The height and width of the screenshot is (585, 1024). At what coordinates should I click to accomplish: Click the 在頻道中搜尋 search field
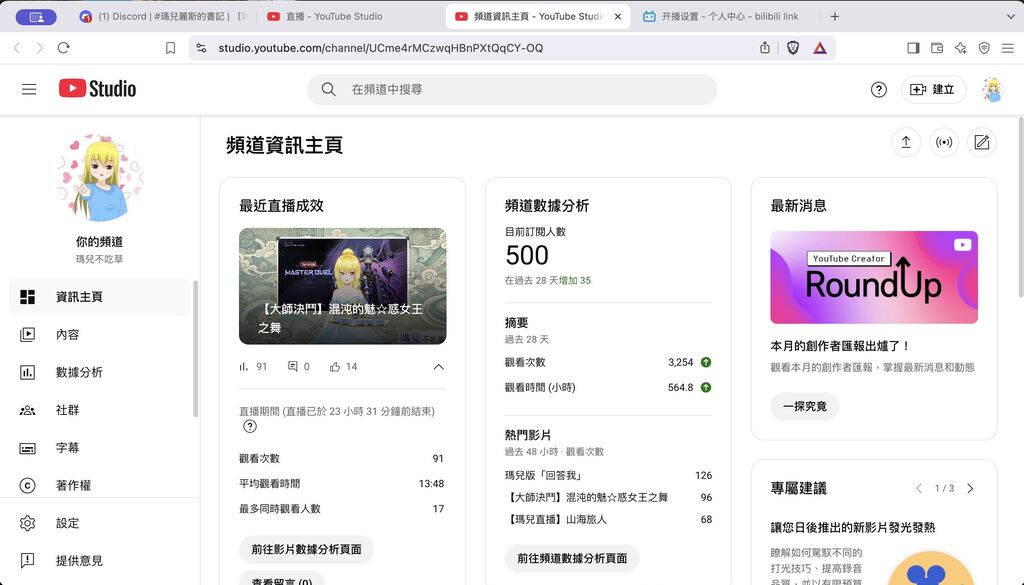point(512,89)
